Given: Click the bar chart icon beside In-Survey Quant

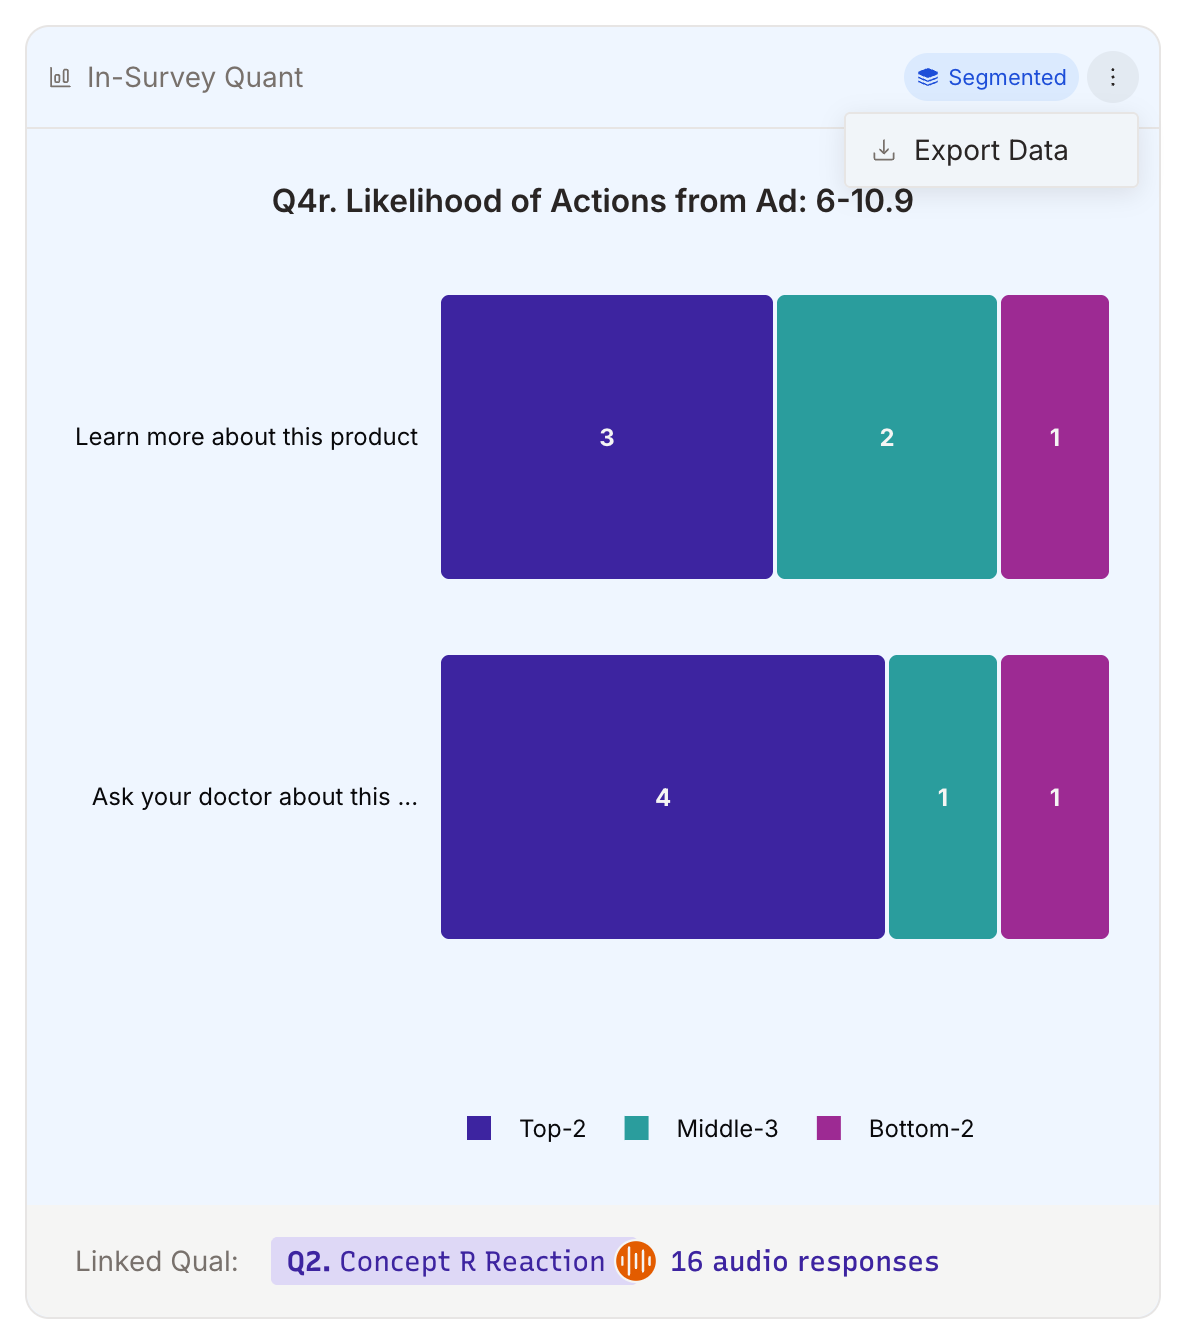Looking at the screenshot, I should pyautogui.click(x=60, y=76).
